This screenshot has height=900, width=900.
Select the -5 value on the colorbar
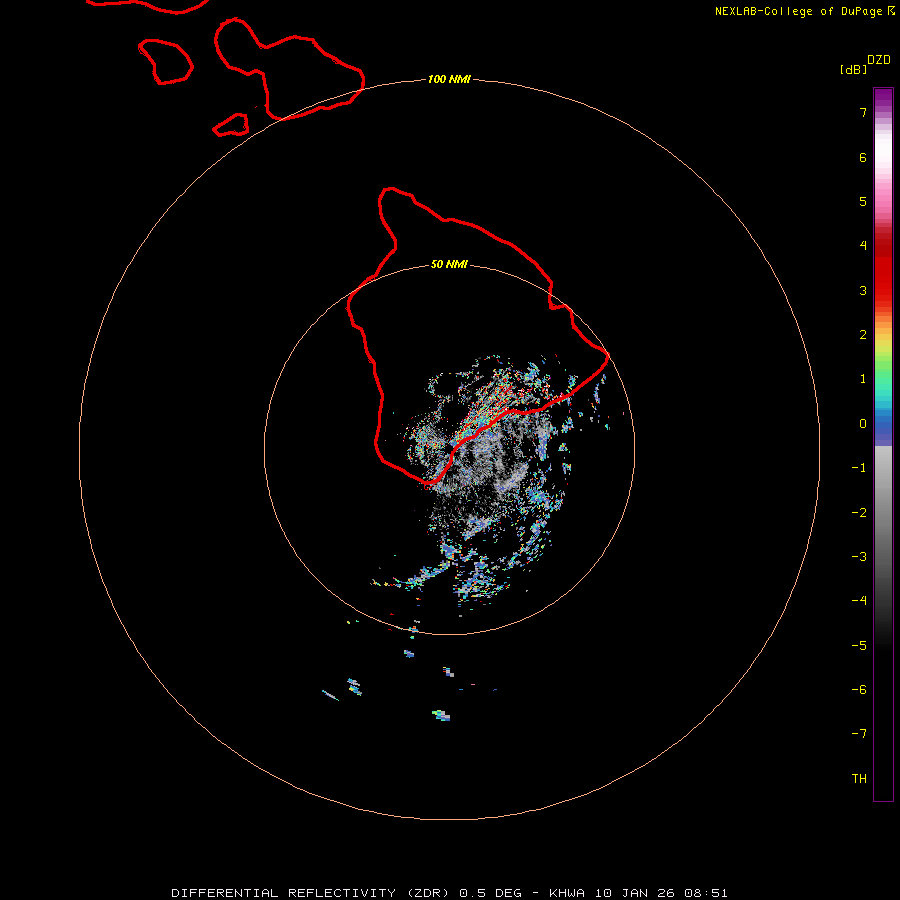tap(859, 646)
